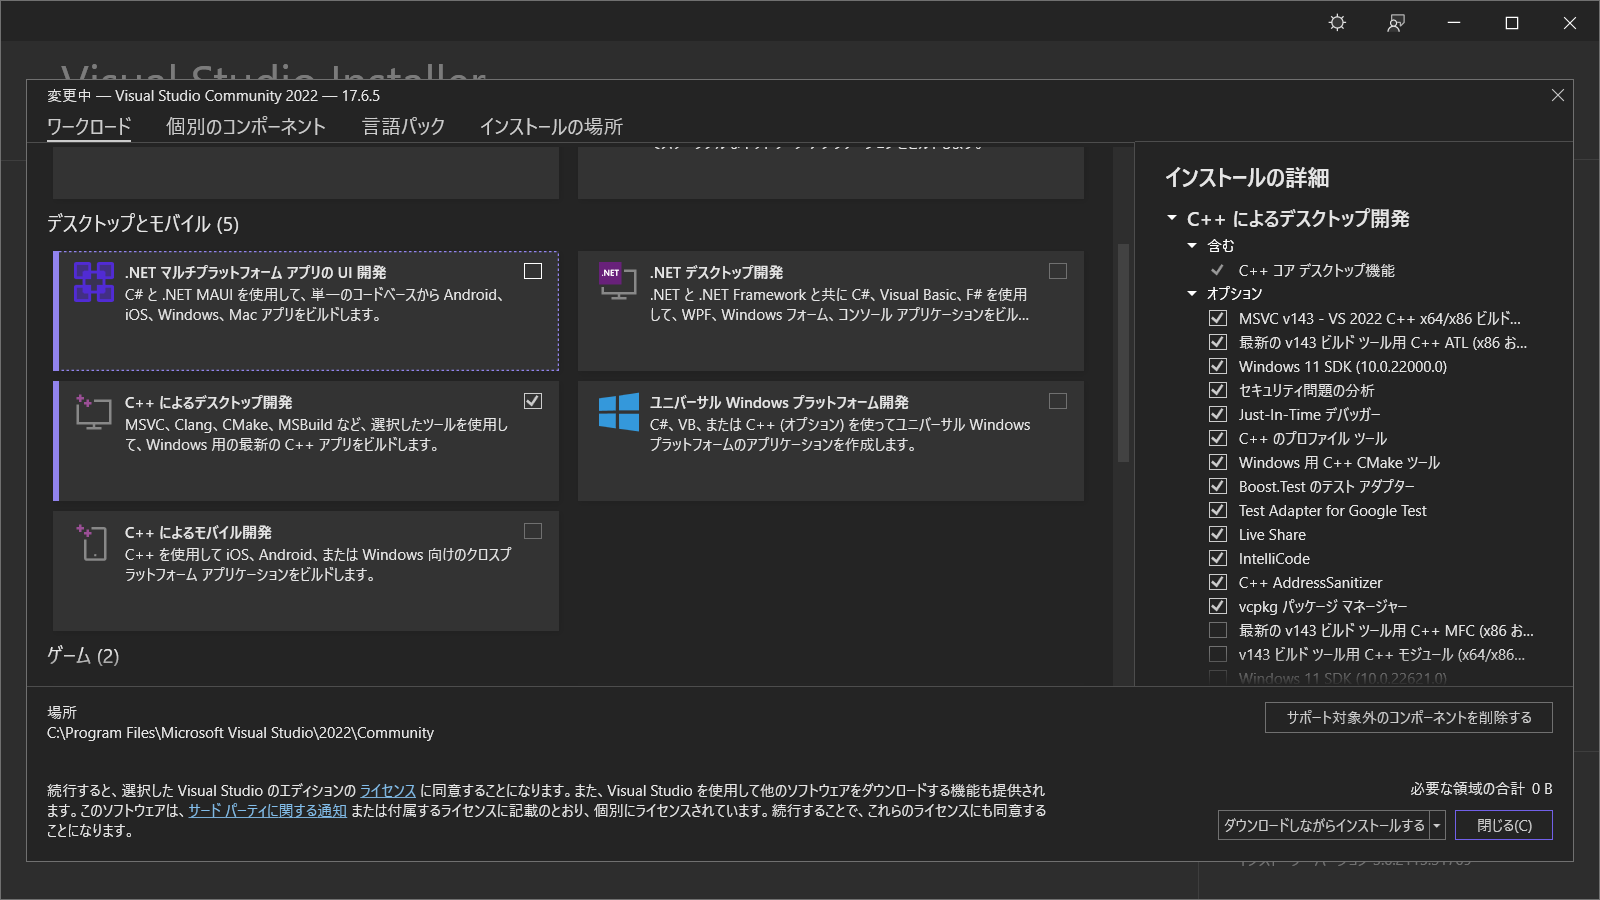Check the v143 C++ MFC build tools option
Screen dimensions: 1600x900
click(x=1218, y=630)
